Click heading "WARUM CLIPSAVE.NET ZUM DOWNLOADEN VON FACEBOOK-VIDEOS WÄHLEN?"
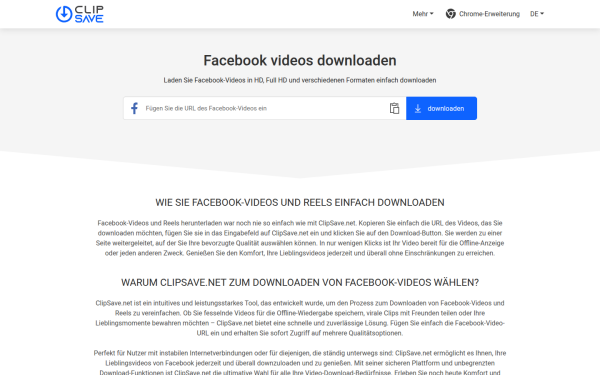This screenshot has width=600, height=375. [x=300, y=282]
